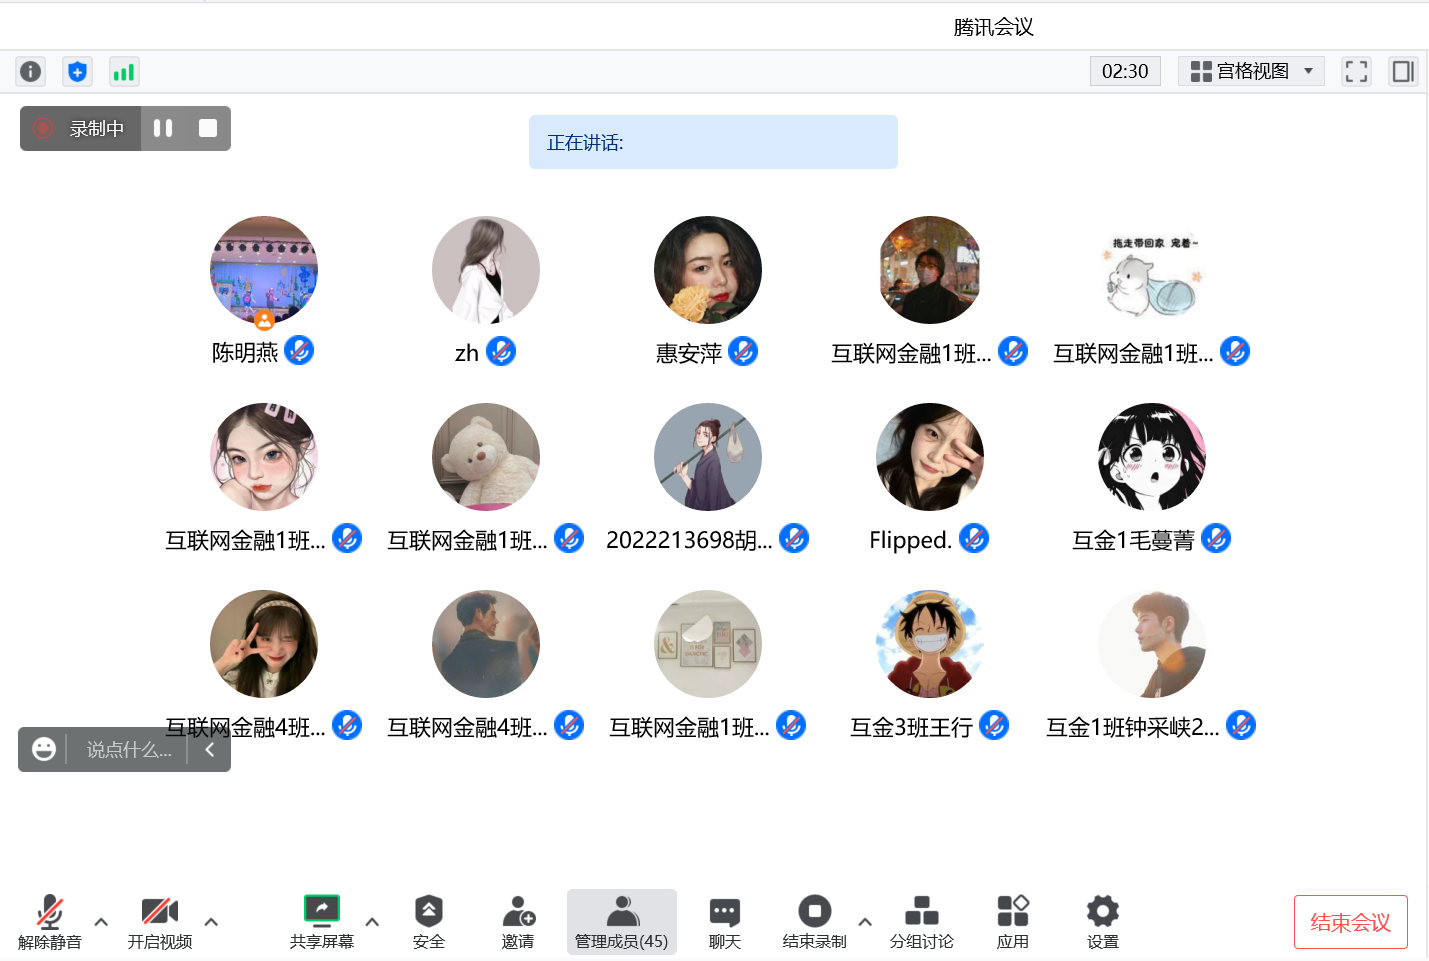1429x961 pixels.
Task: Enter fullscreen mode
Action: (1356, 71)
